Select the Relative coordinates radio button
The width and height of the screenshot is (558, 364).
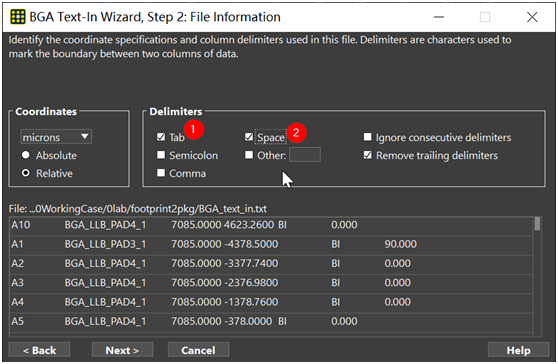[x=26, y=173]
